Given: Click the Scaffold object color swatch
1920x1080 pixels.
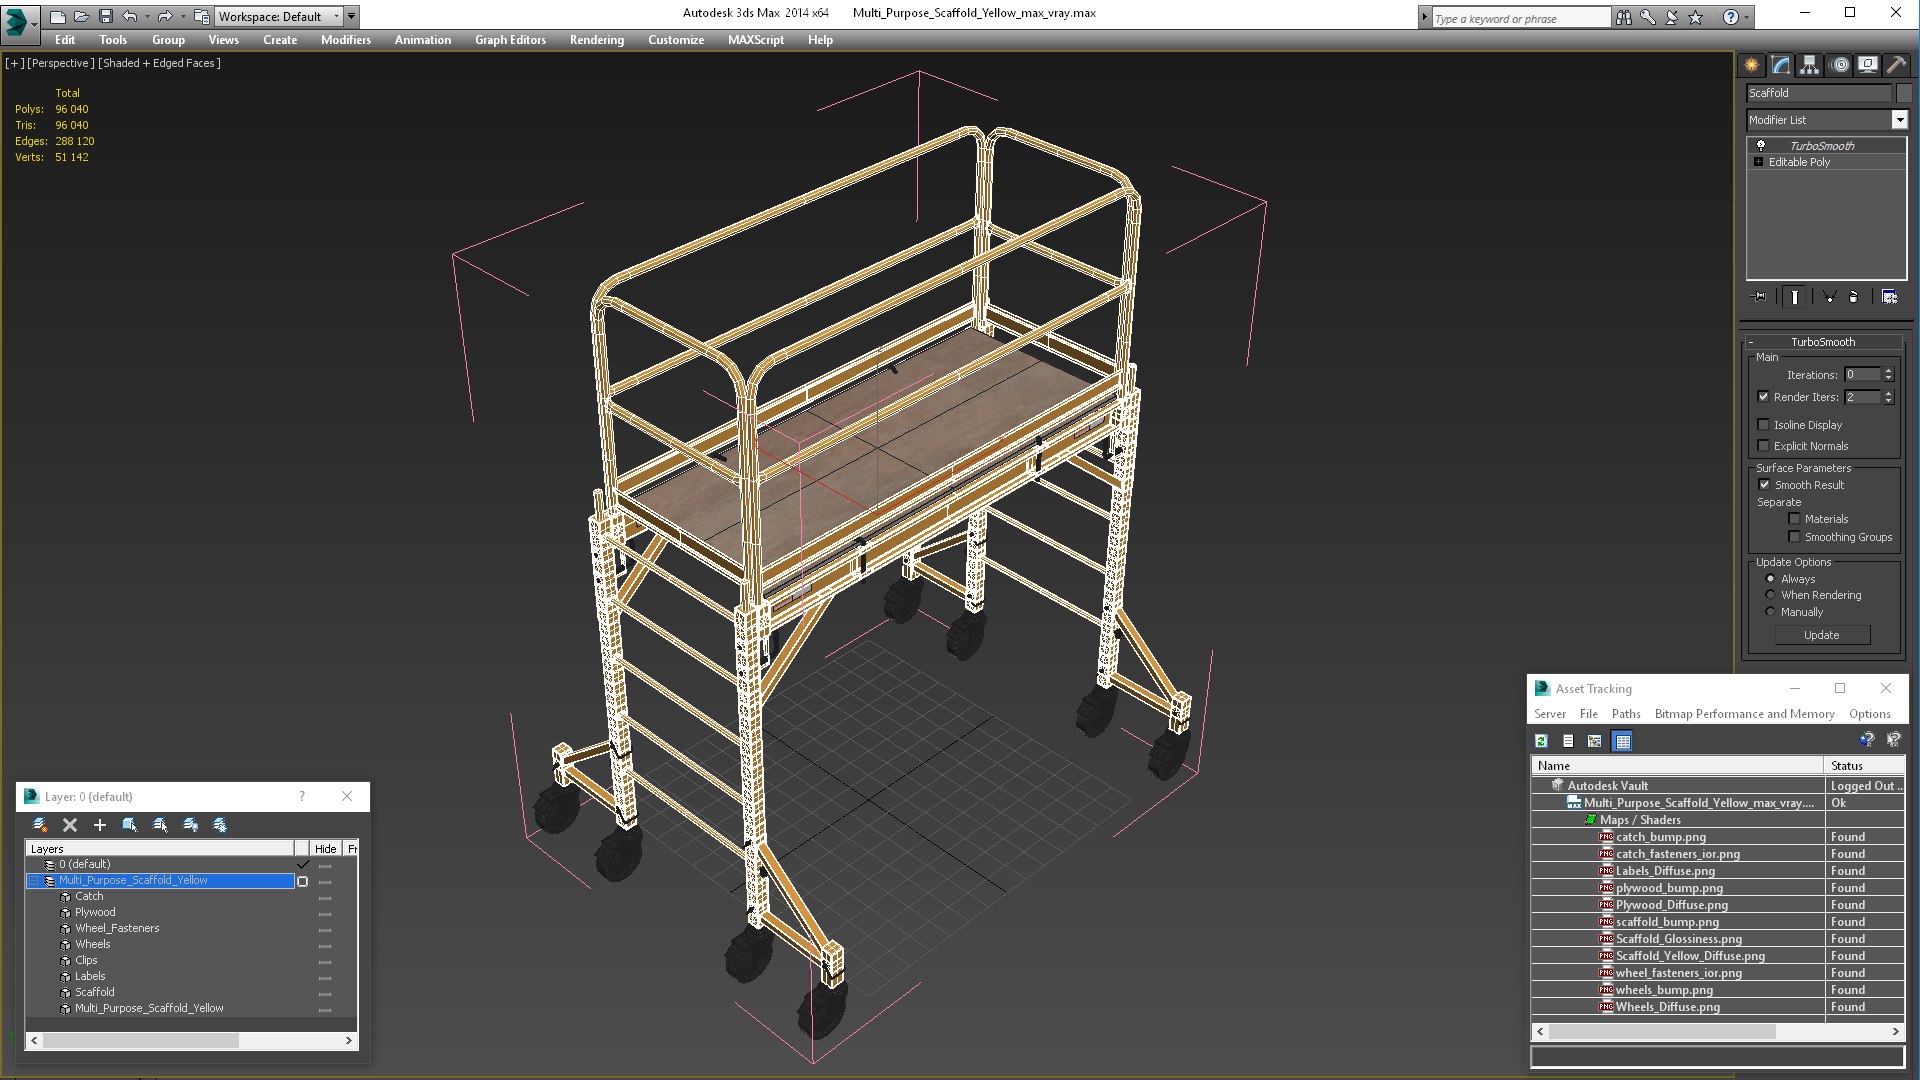Looking at the screenshot, I should [1904, 93].
